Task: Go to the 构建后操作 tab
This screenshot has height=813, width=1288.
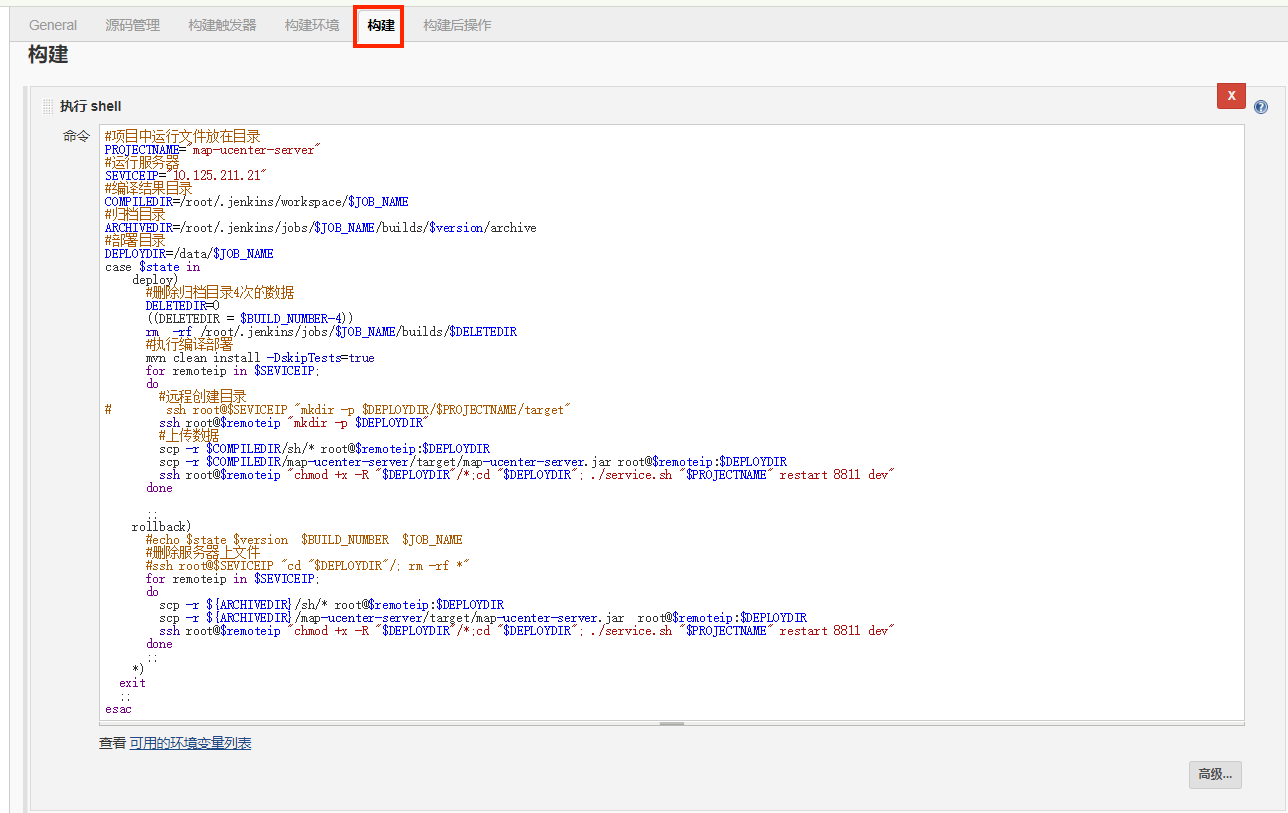Action: (457, 25)
